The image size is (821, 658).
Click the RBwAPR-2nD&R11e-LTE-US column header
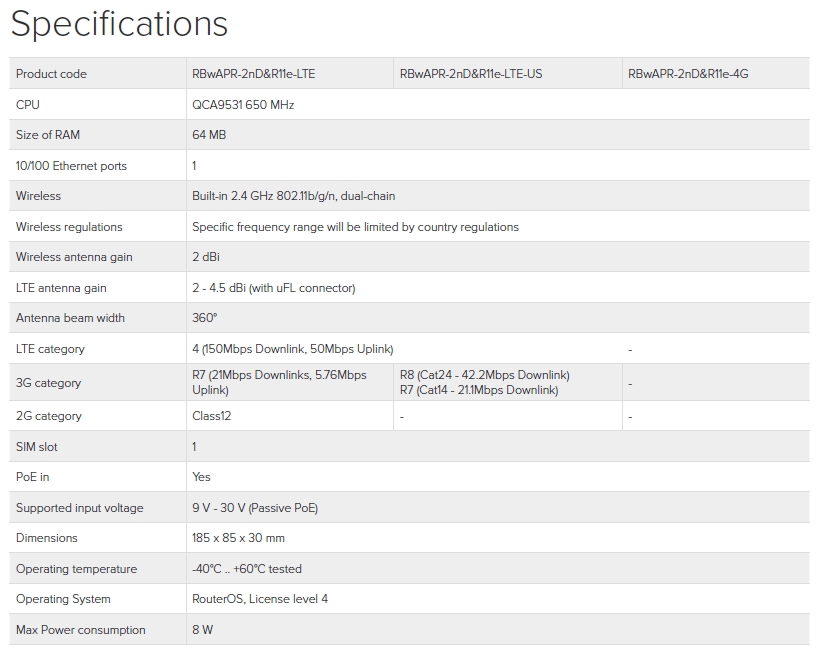pos(471,74)
